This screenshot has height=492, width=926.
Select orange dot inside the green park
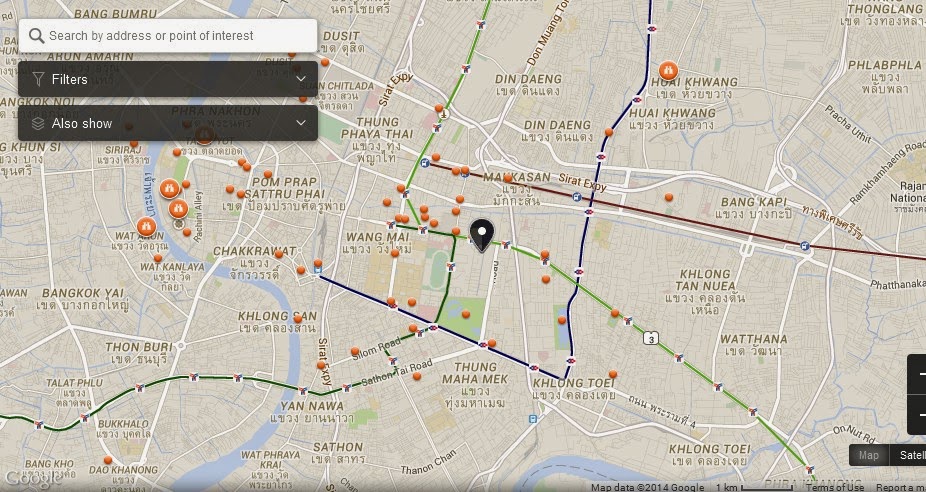click(x=466, y=314)
